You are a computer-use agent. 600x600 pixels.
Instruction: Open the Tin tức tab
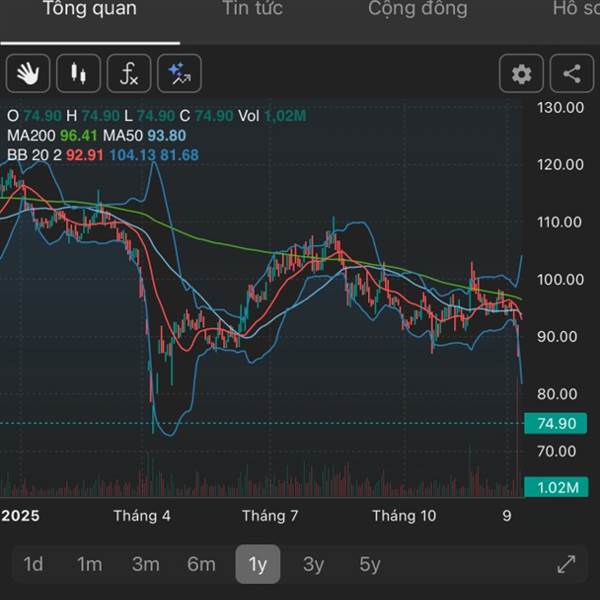click(x=253, y=8)
